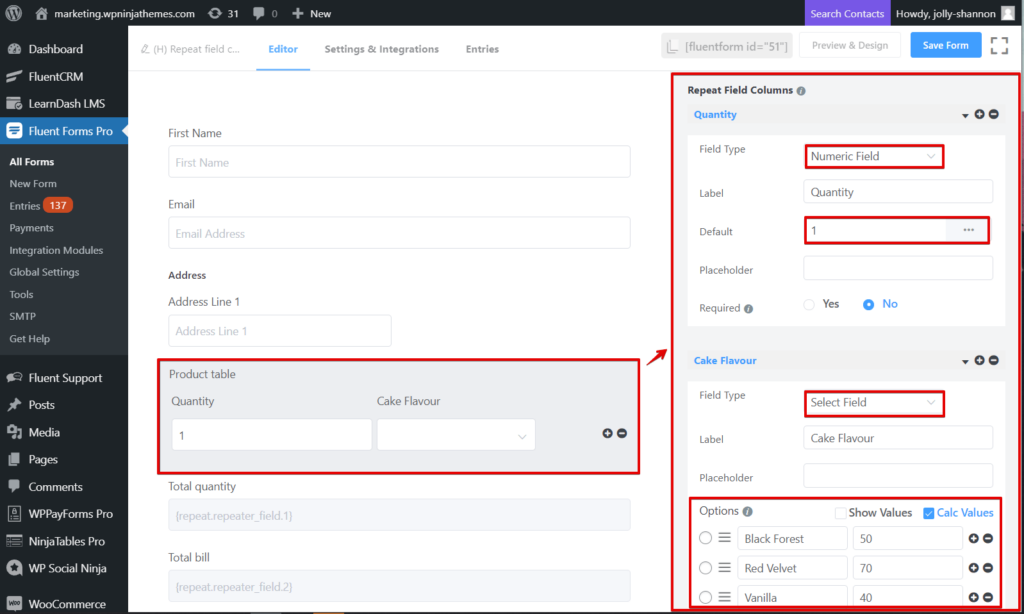Add option after Red Velvet
1024x614 pixels.
point(973,568)
